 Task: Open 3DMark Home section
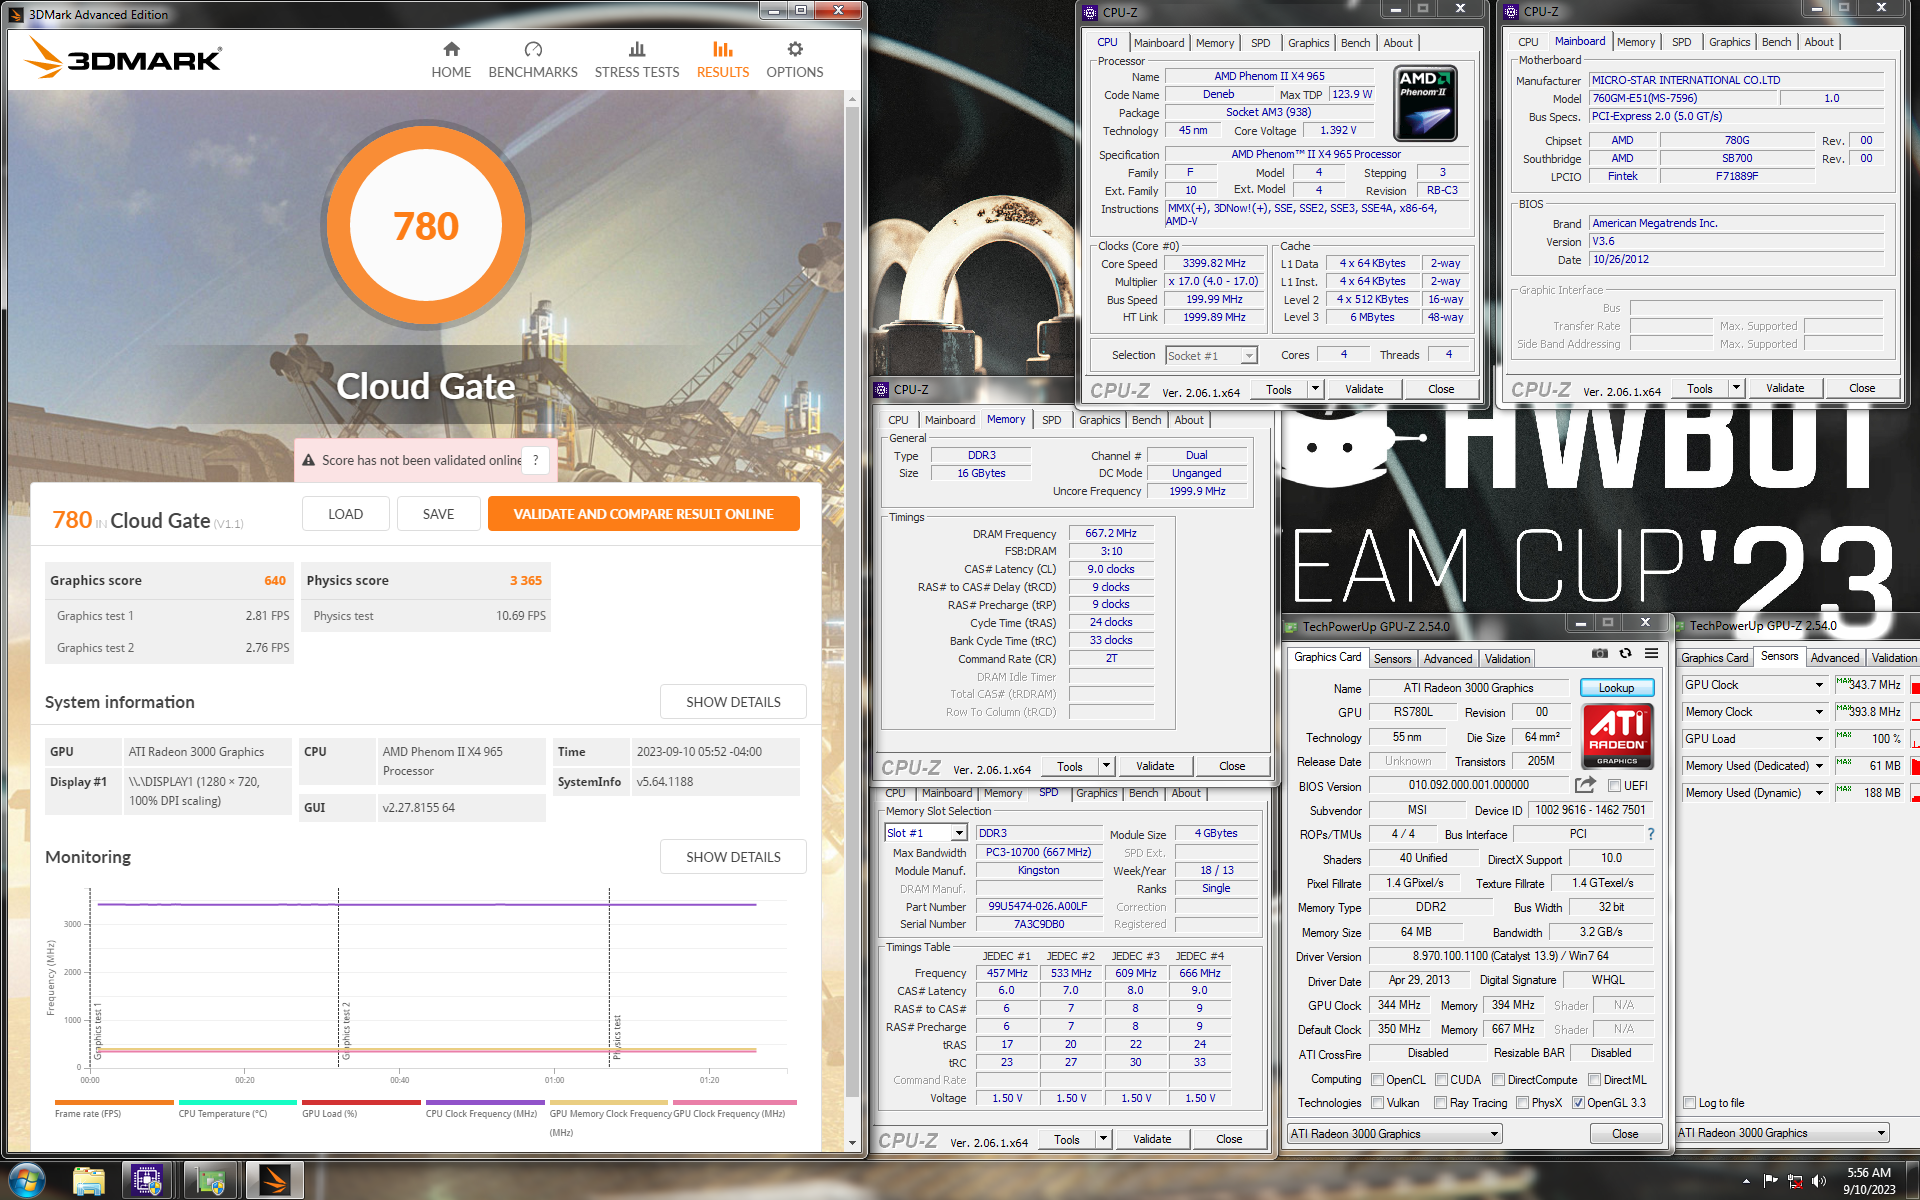pyautogui.click(x=451, y=60)
